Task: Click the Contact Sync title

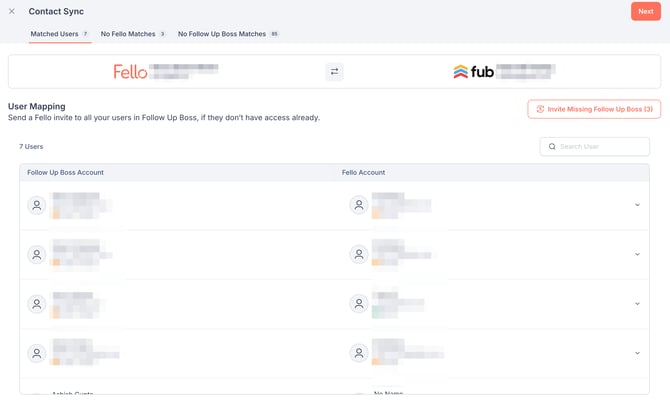Action: [x=56, y=12]
